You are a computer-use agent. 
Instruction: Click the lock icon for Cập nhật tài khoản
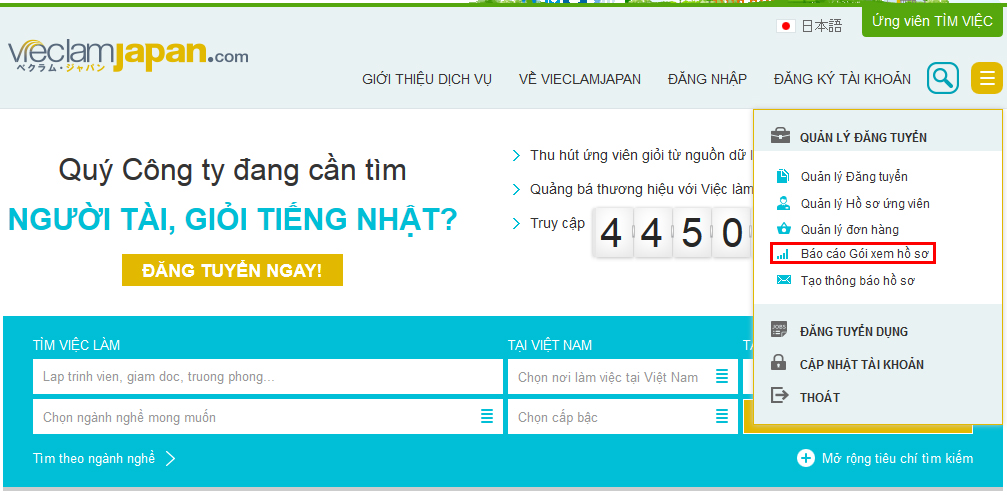(x=780, y=364)
